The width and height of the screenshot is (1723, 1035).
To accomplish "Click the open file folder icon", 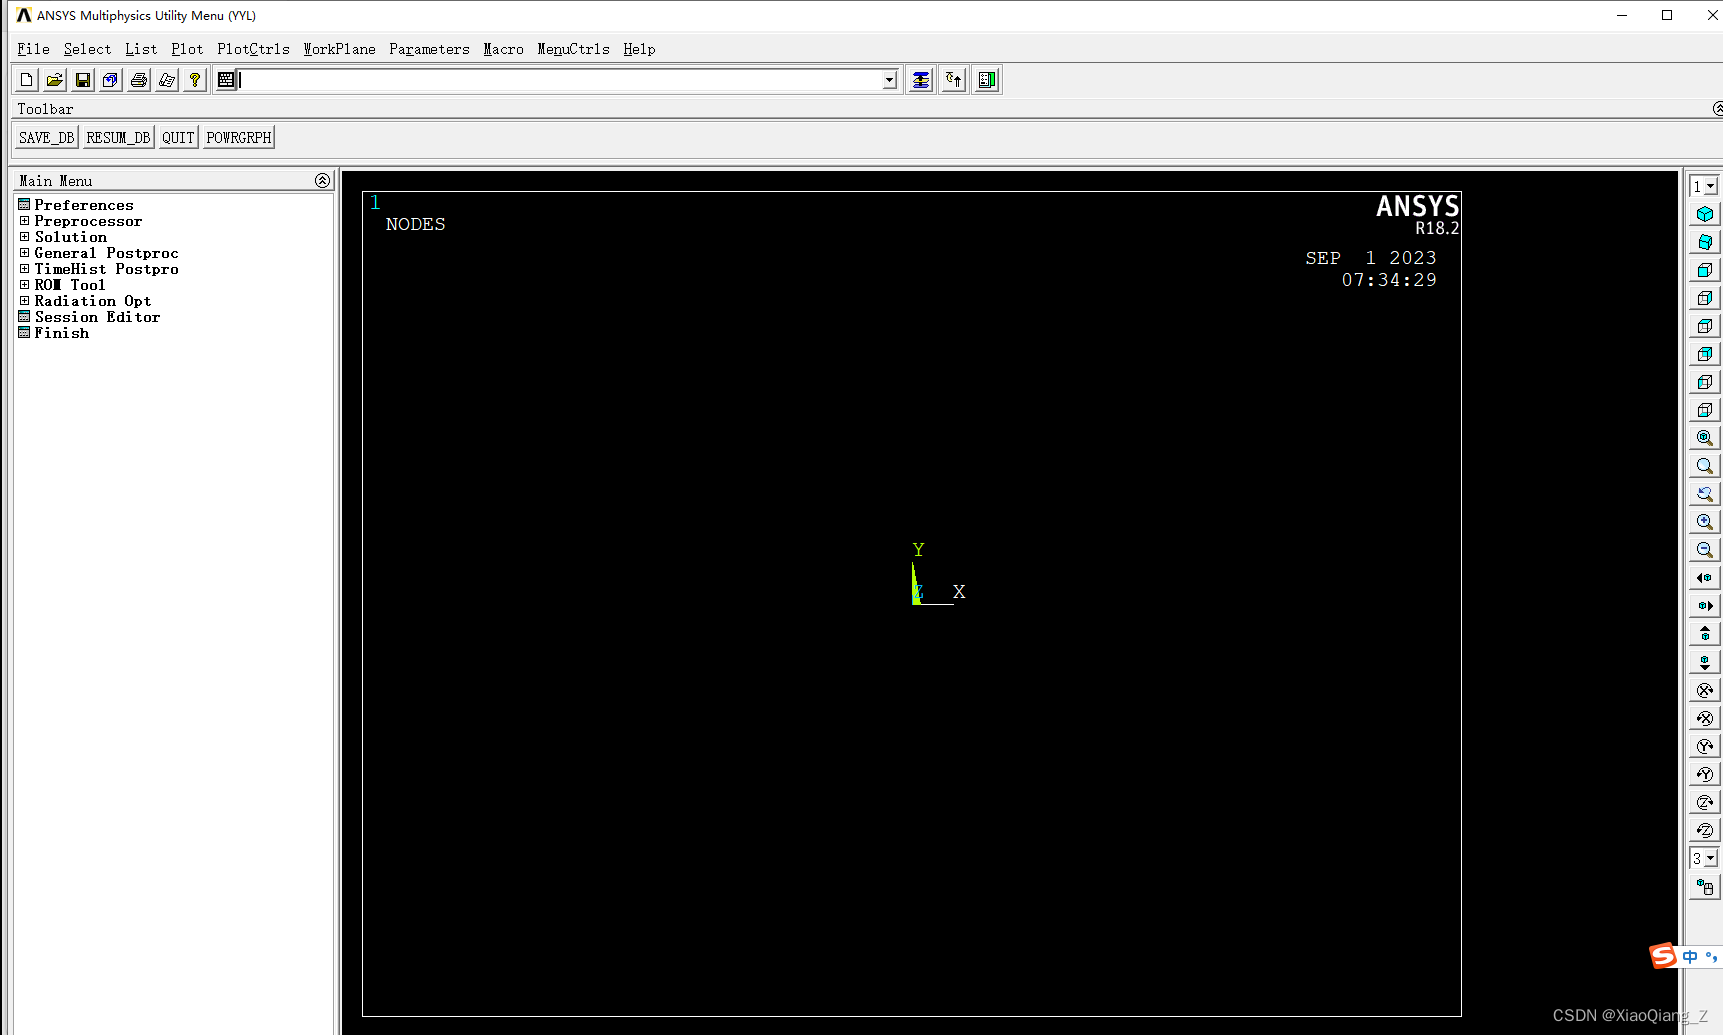I will click(x=55, y=80).
